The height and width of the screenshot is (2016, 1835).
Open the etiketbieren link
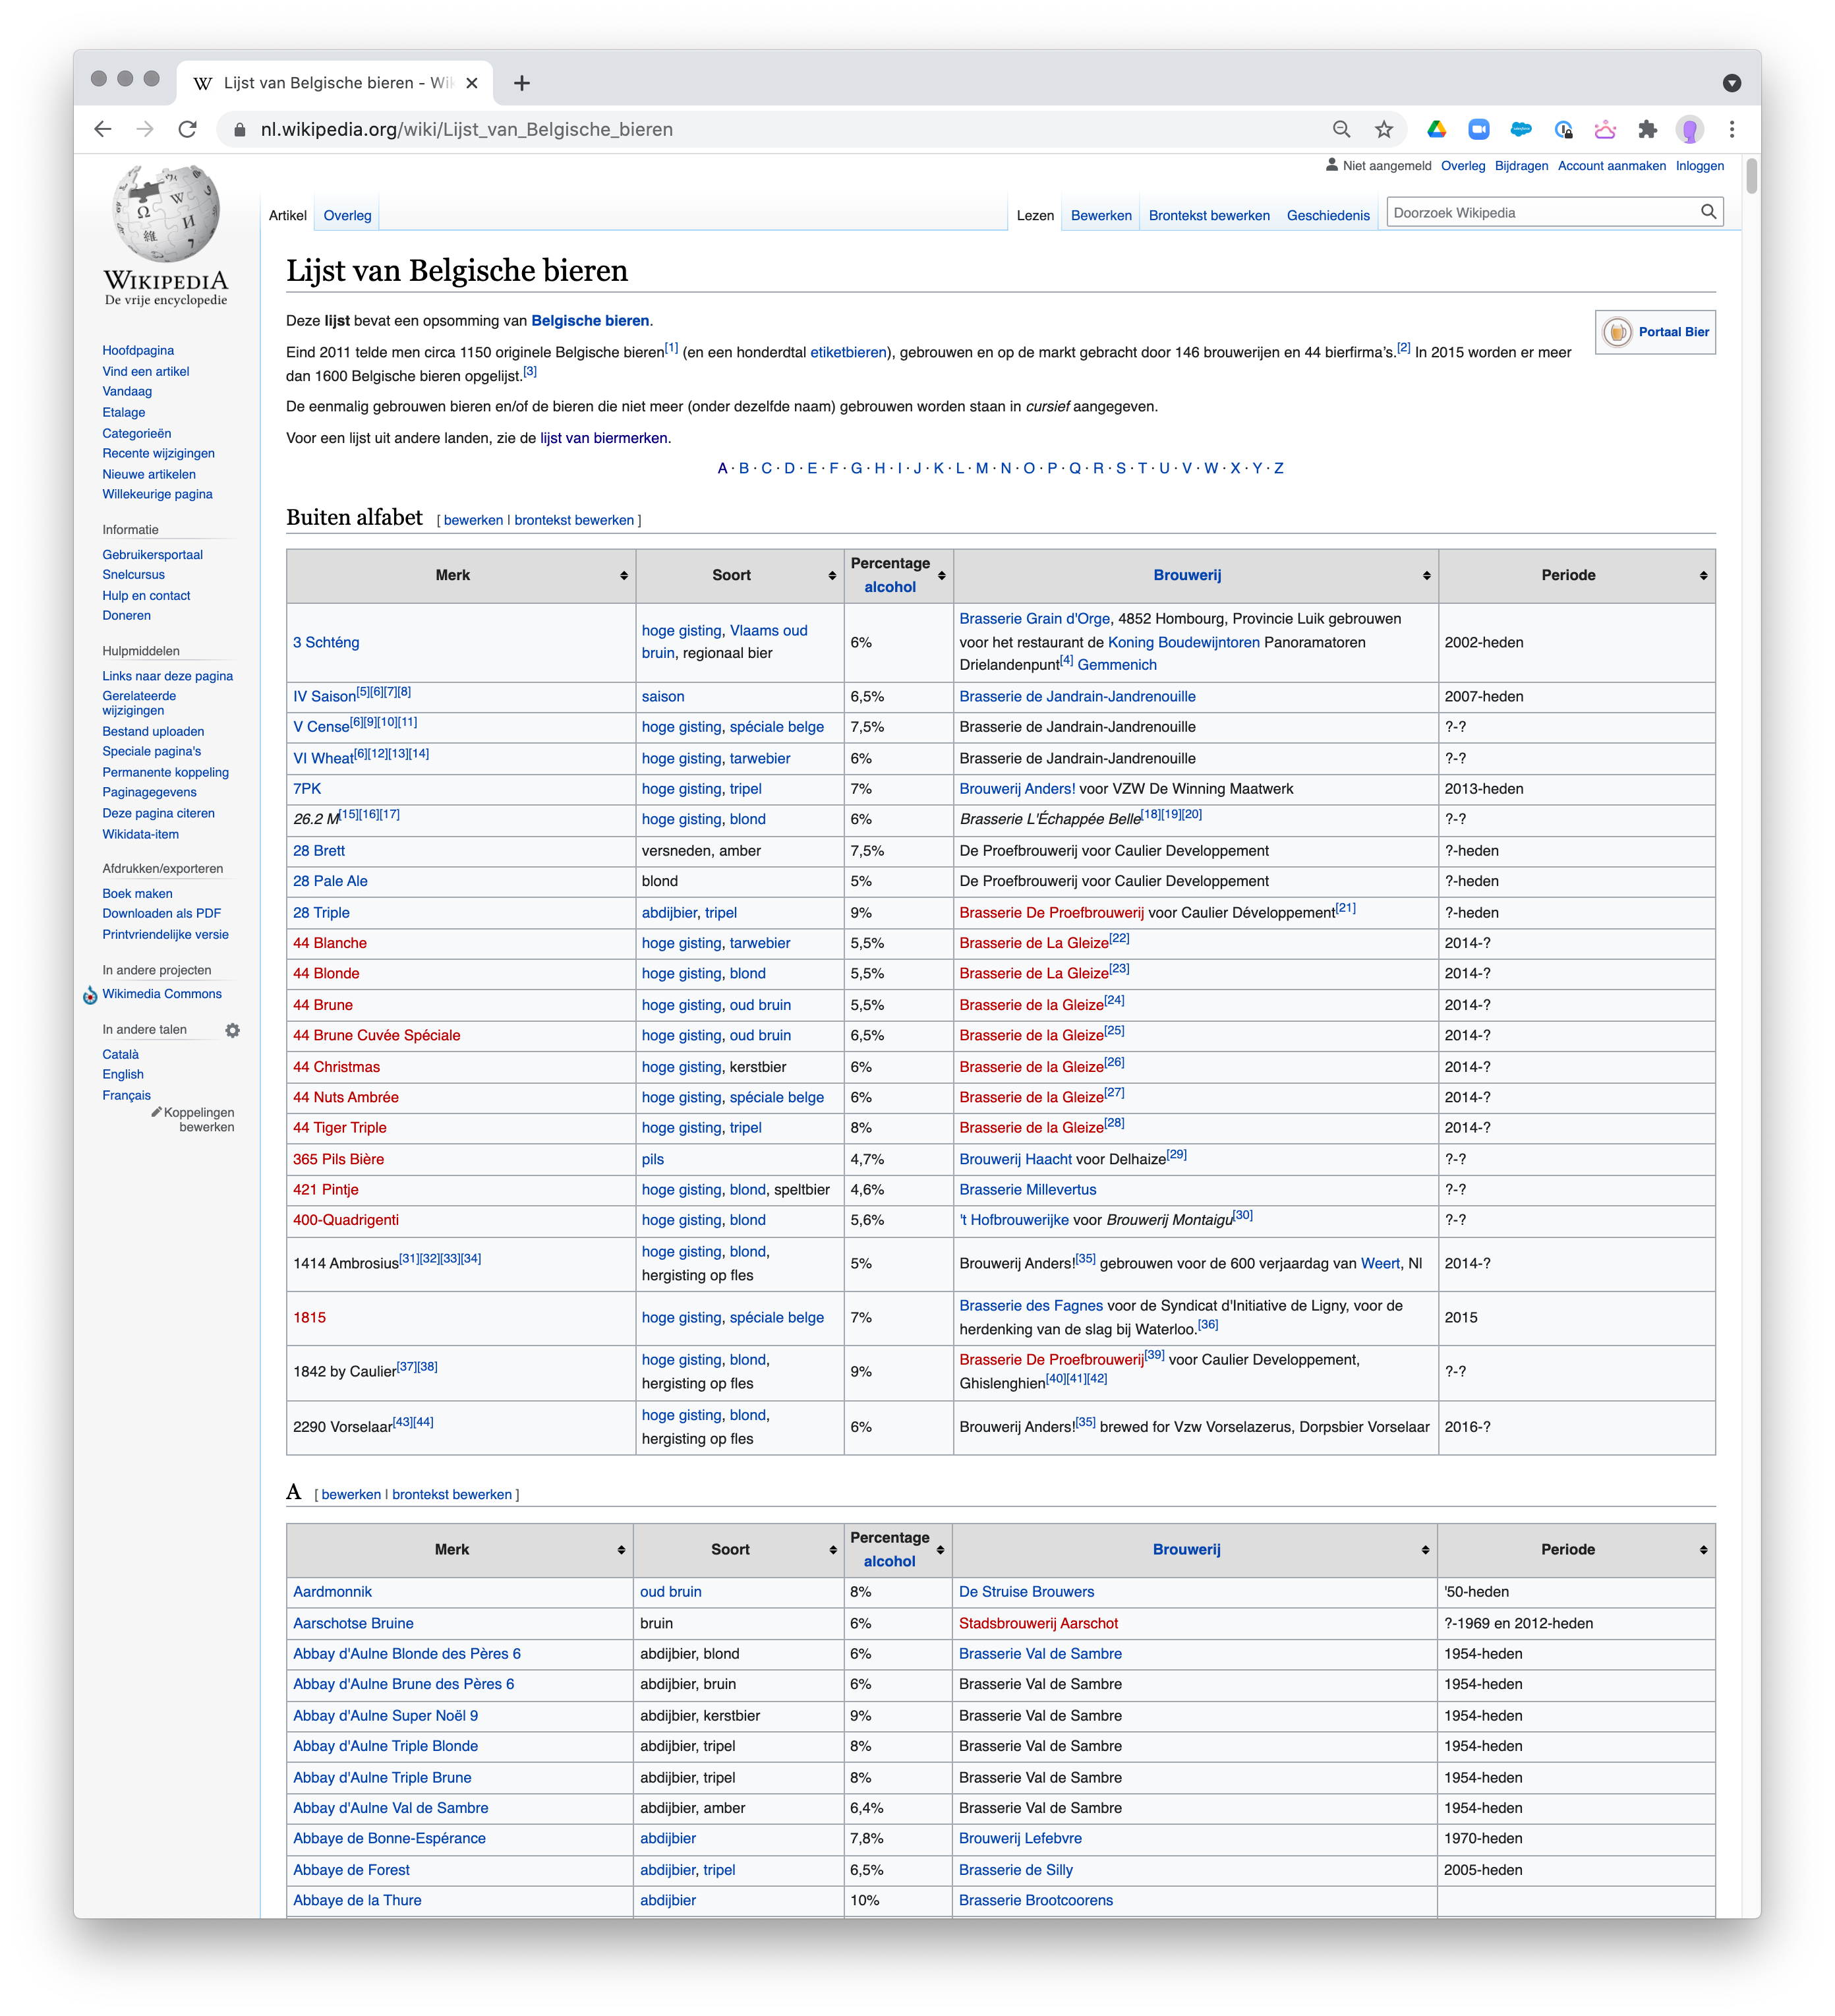click(848, 352)
